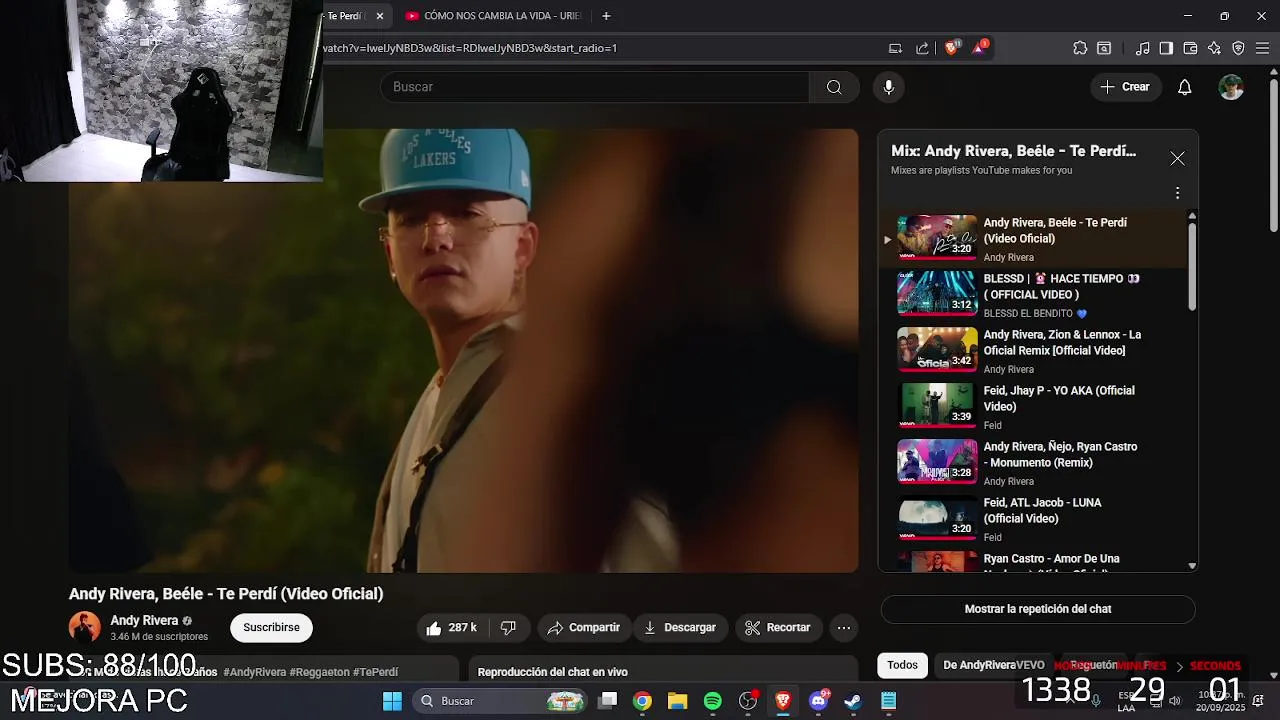1280x720 pixels.
Task: Open Andy Rivera channel avatar
Action: point(85,628)
